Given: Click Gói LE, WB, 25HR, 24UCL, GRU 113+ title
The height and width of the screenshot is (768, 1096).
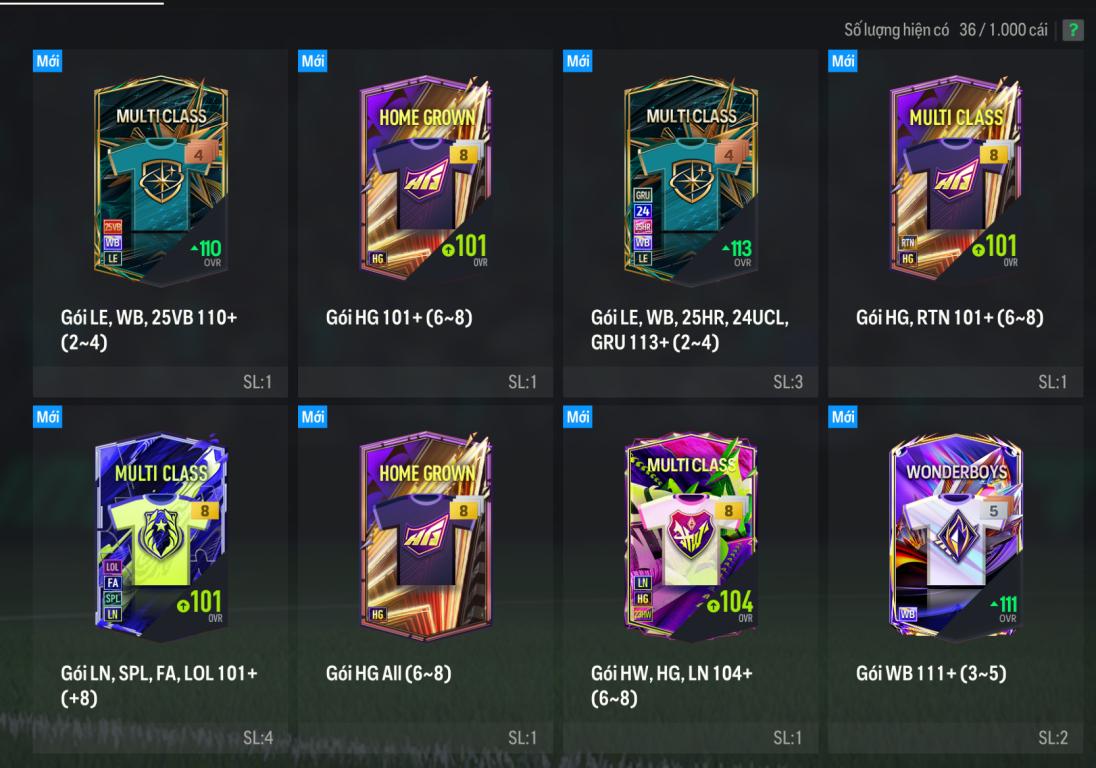Looking at the screenshot, I should coord(689,330).
